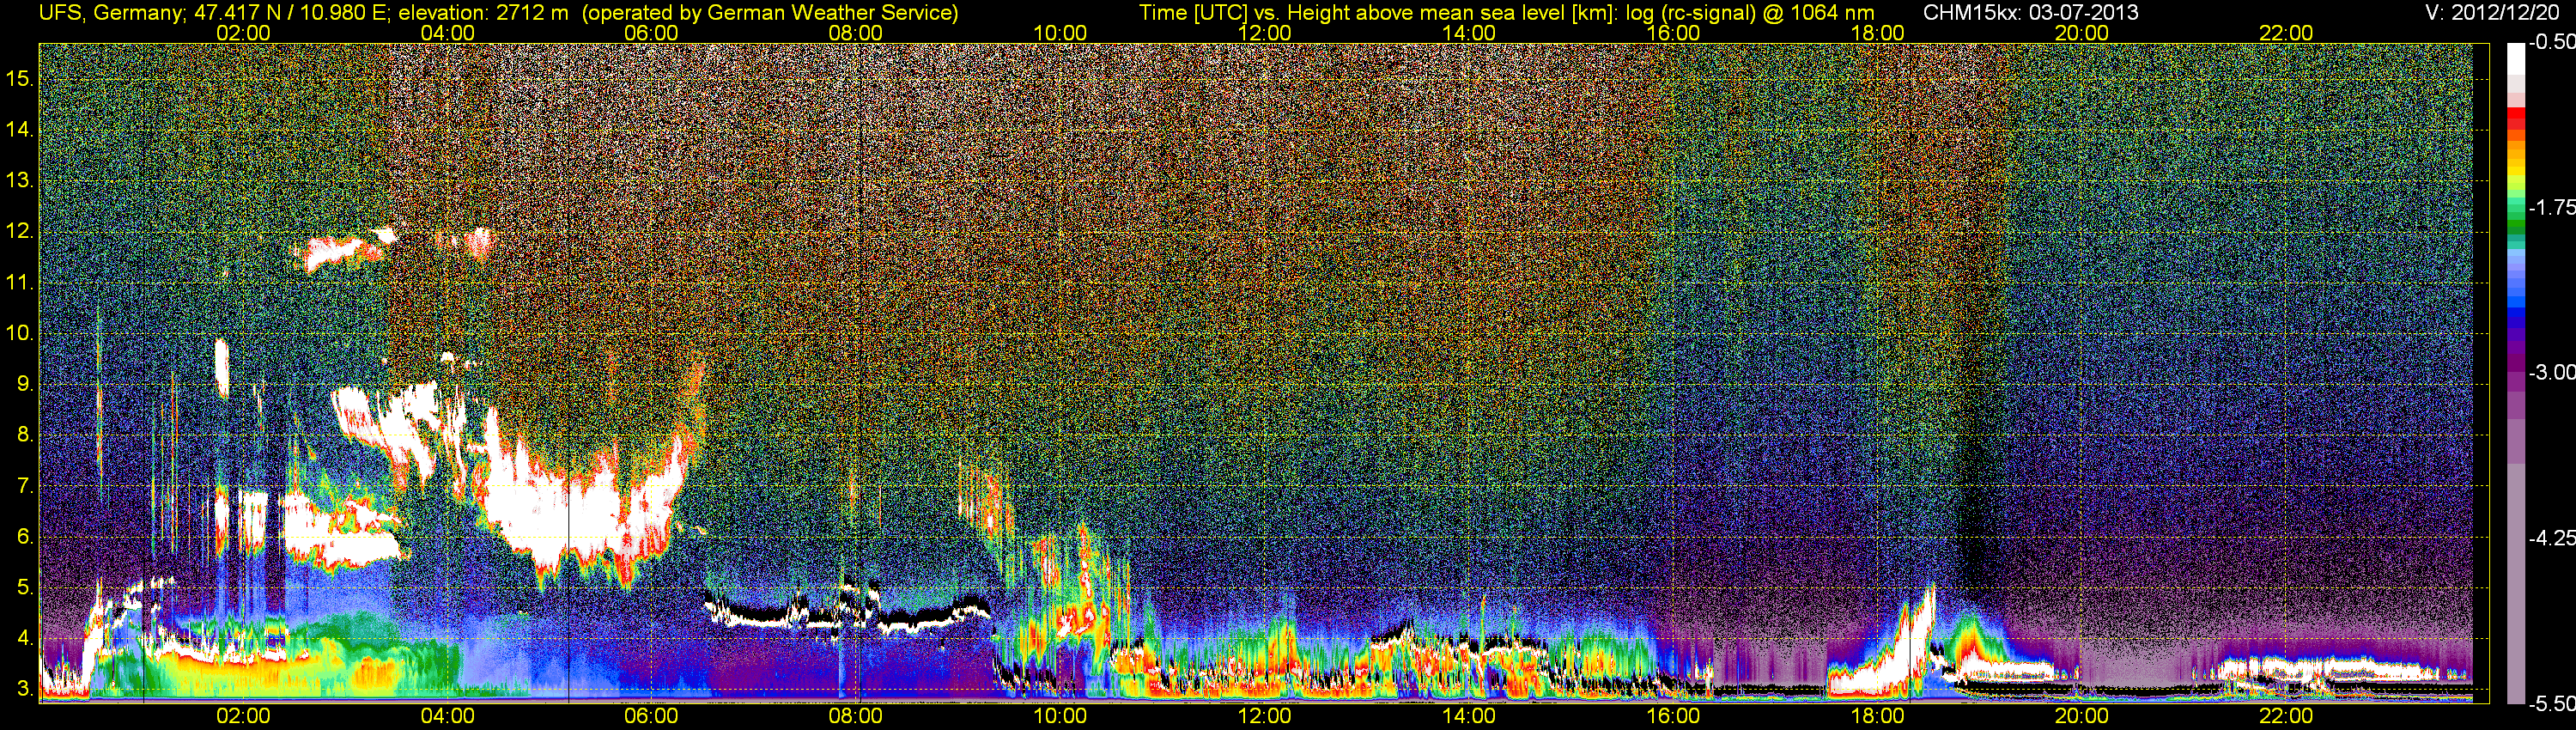Click the "8." height axis label
This screenshot has width=2576, height=730.
coord(25,435)
